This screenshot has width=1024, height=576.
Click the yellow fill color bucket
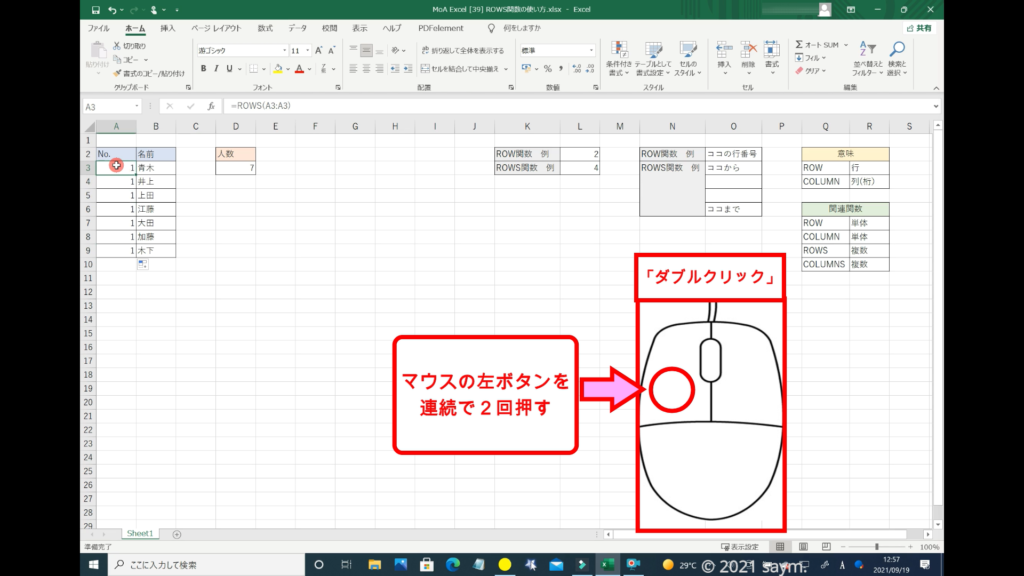click(x=278, y=69)
